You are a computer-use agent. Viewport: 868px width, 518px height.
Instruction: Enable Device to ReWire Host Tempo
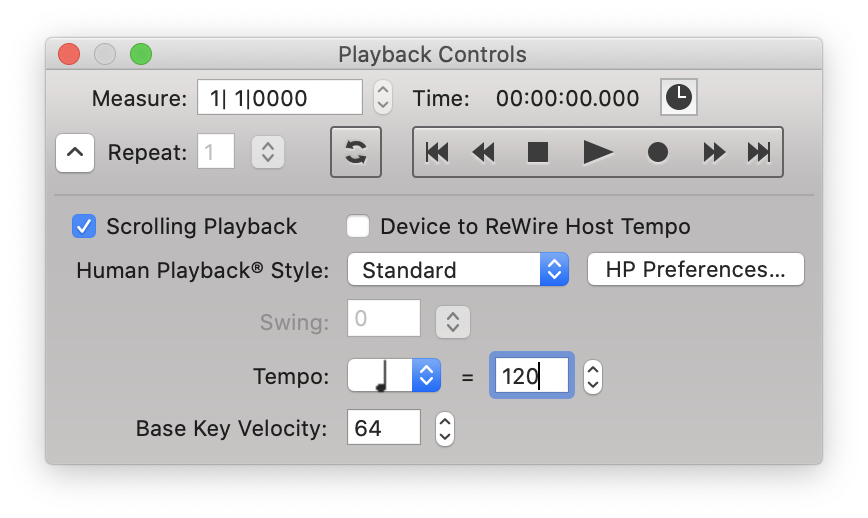tap(358, 226)
